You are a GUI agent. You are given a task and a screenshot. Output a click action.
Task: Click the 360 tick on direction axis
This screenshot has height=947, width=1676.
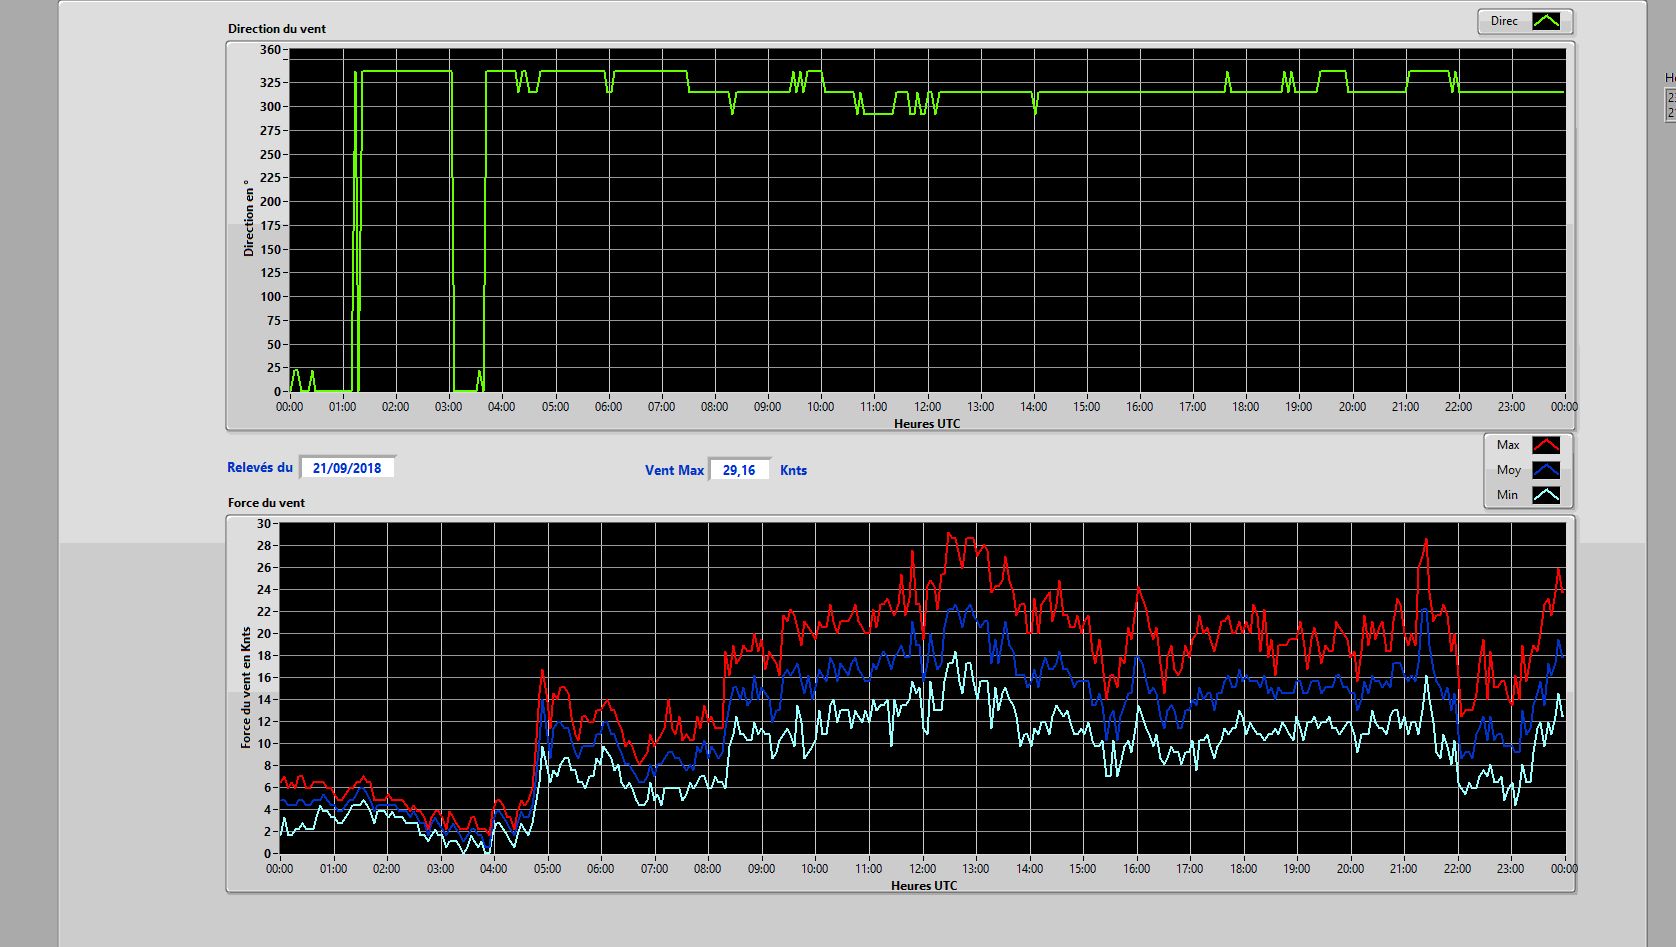click(x=271, y=49)
